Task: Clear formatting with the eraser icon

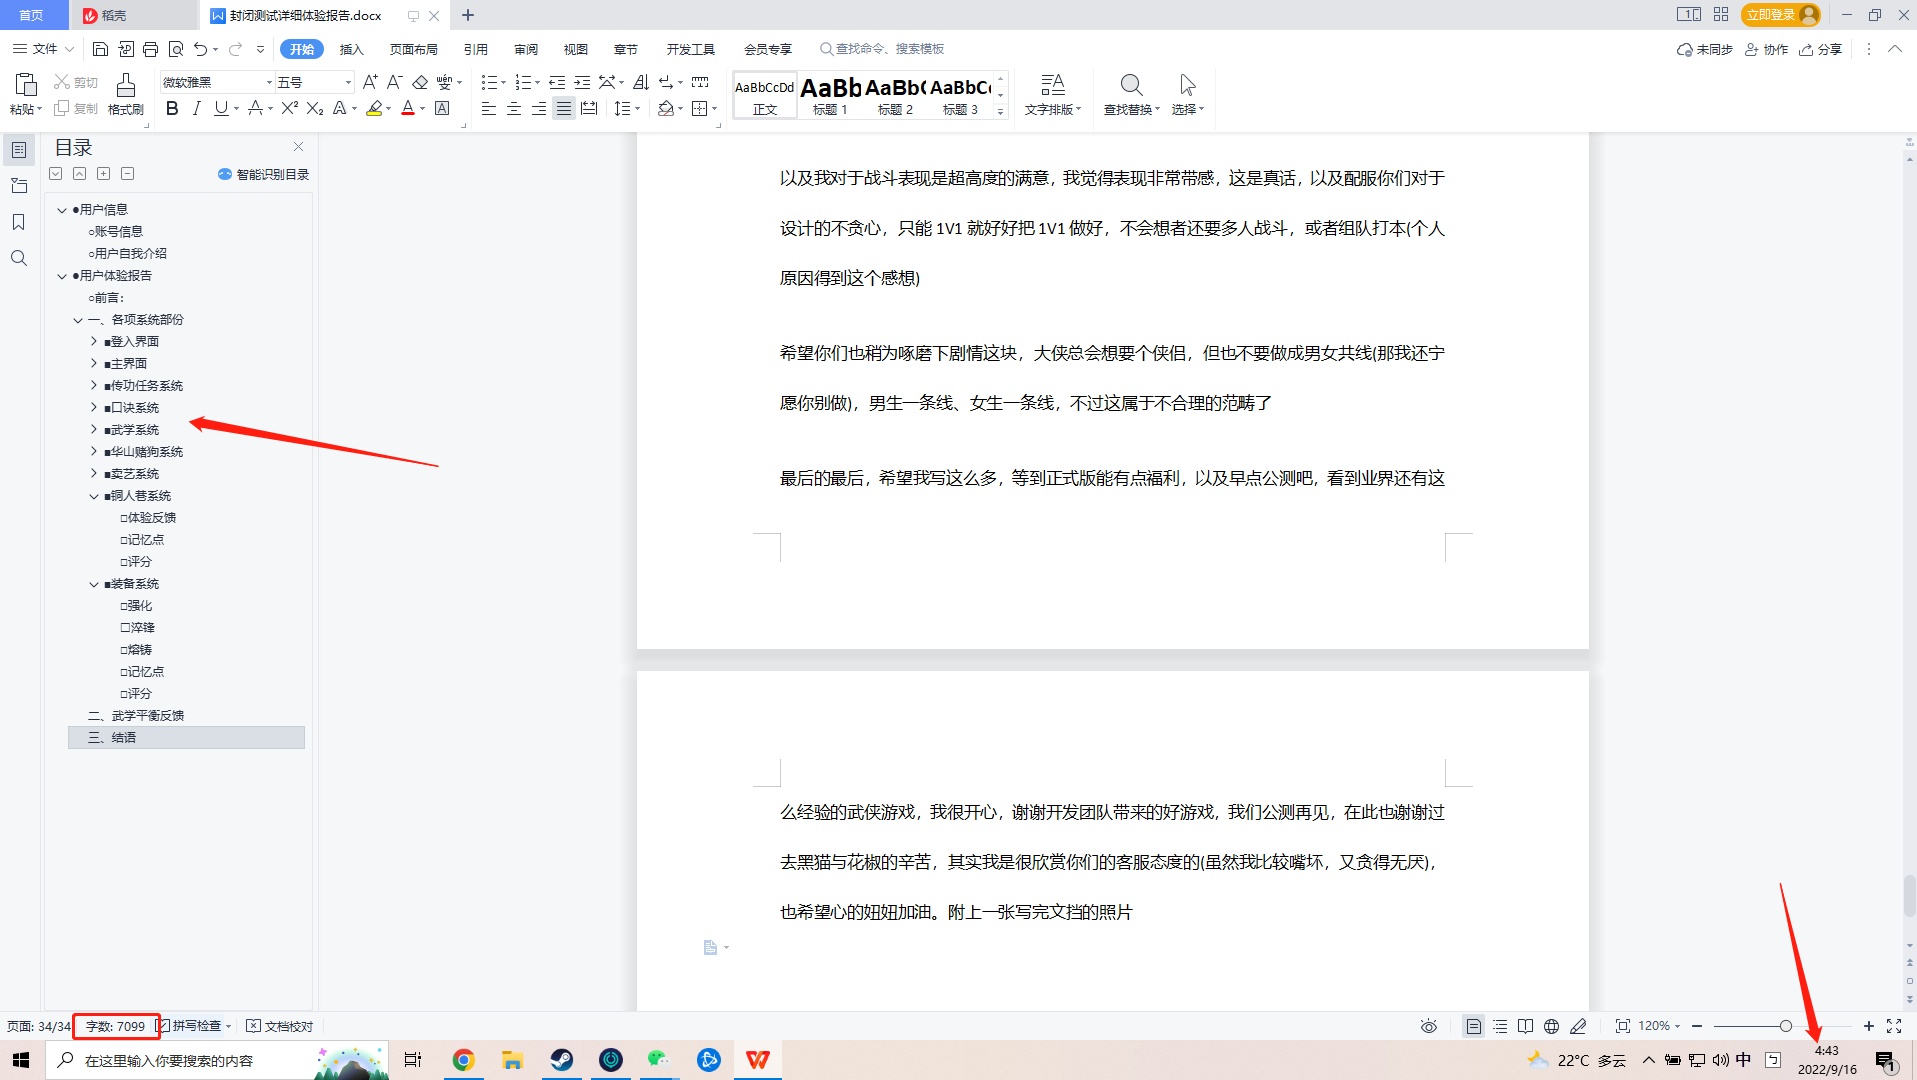Action: pyautogui.click(x=420, y=82)
